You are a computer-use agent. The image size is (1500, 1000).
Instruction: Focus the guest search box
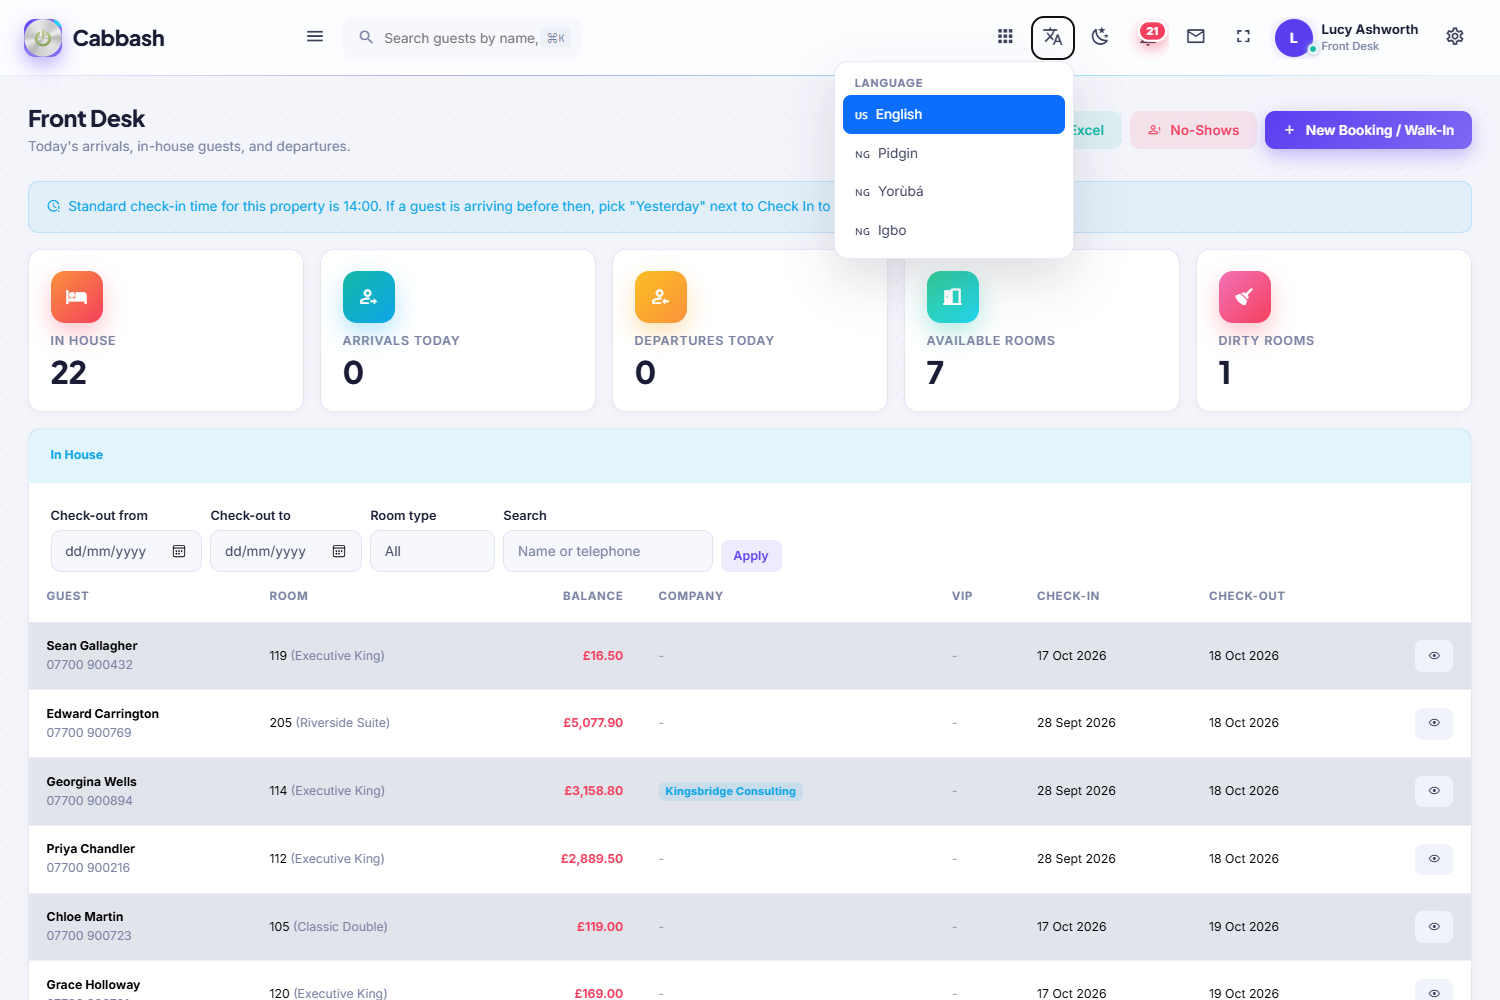point(461,38)
